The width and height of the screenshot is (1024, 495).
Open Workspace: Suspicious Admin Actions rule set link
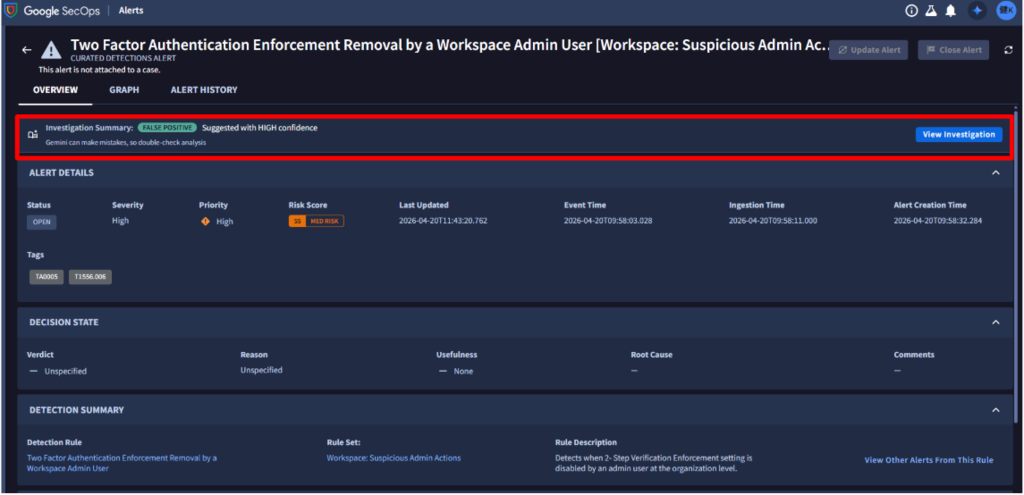[x=394, y=458]
